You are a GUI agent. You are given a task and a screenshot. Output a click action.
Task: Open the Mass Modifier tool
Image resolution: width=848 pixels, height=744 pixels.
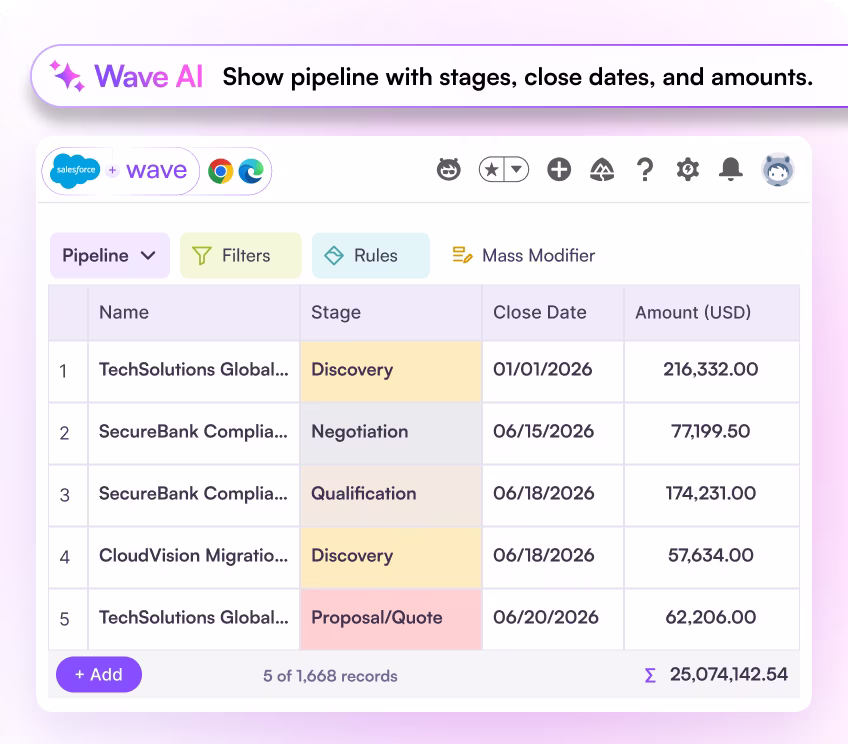[x=524, y=255]
